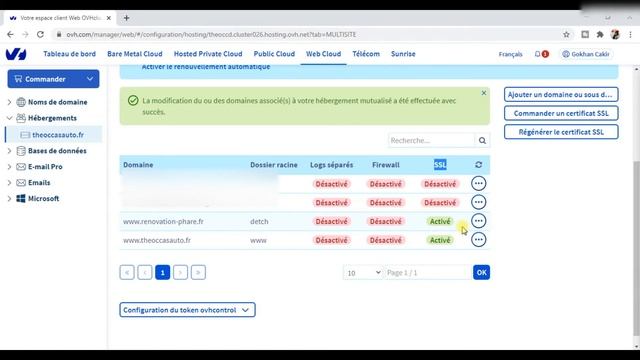The width and height of the screenshot is (640, 360).
Task: Expand Bases de données section
Action: click(x=9, y=151)
